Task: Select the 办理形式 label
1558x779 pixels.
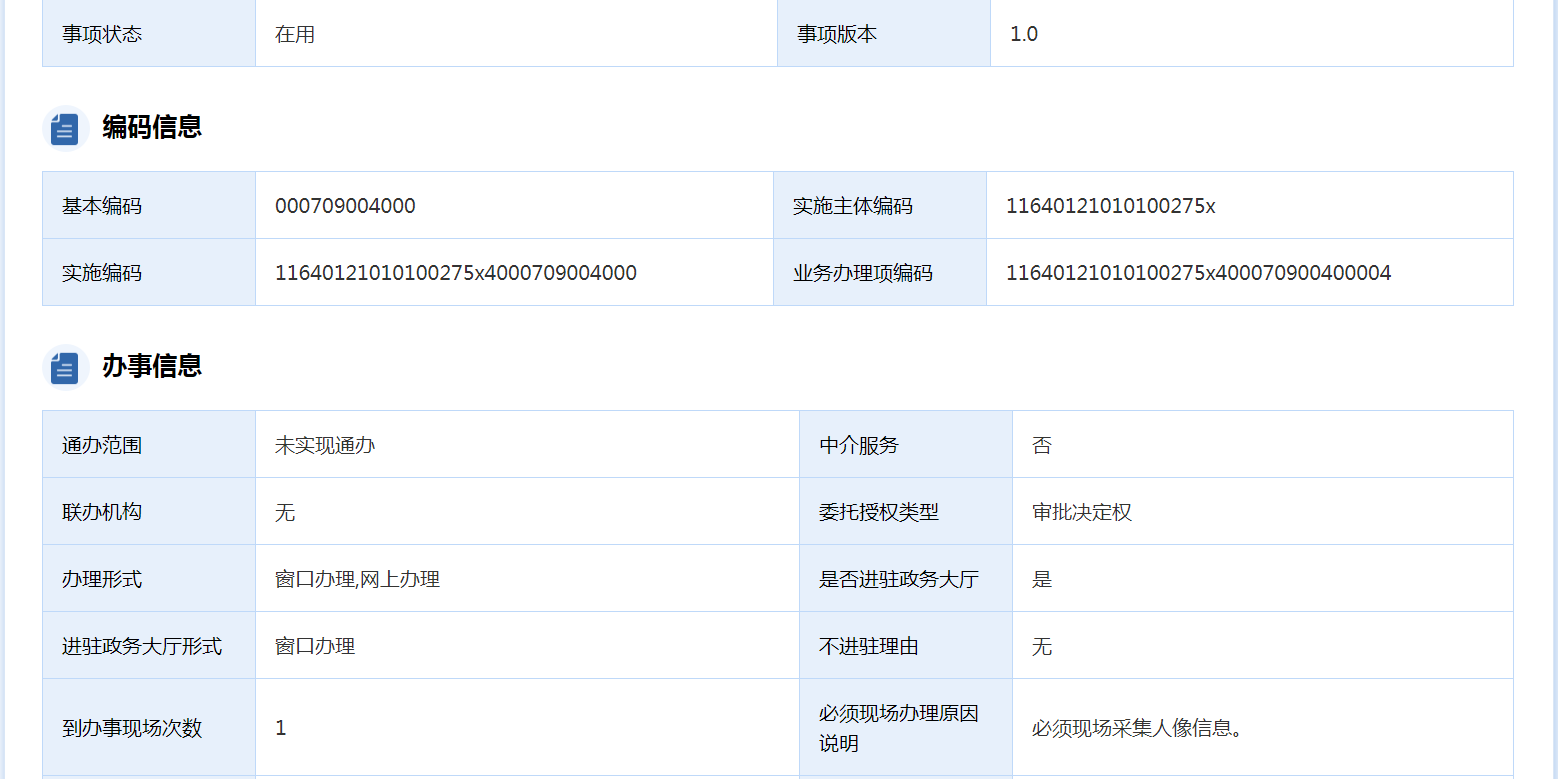Action: click(x=102, y=579)
